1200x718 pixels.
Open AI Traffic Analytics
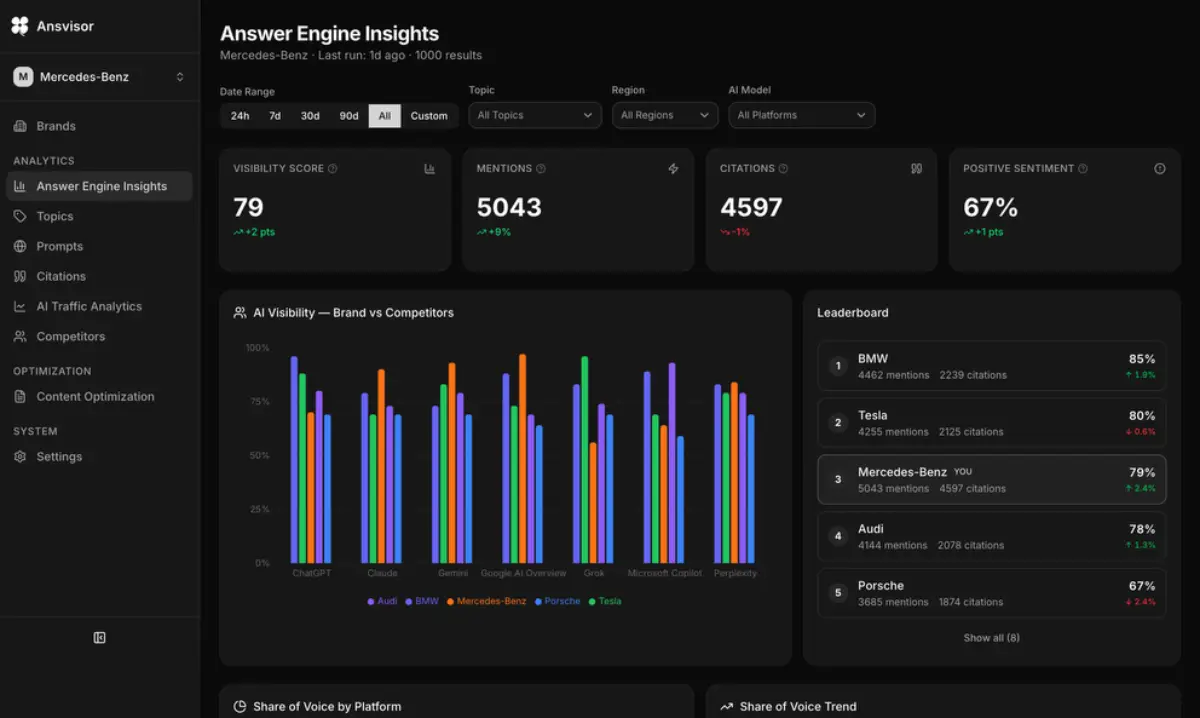[x=99, y=306]
